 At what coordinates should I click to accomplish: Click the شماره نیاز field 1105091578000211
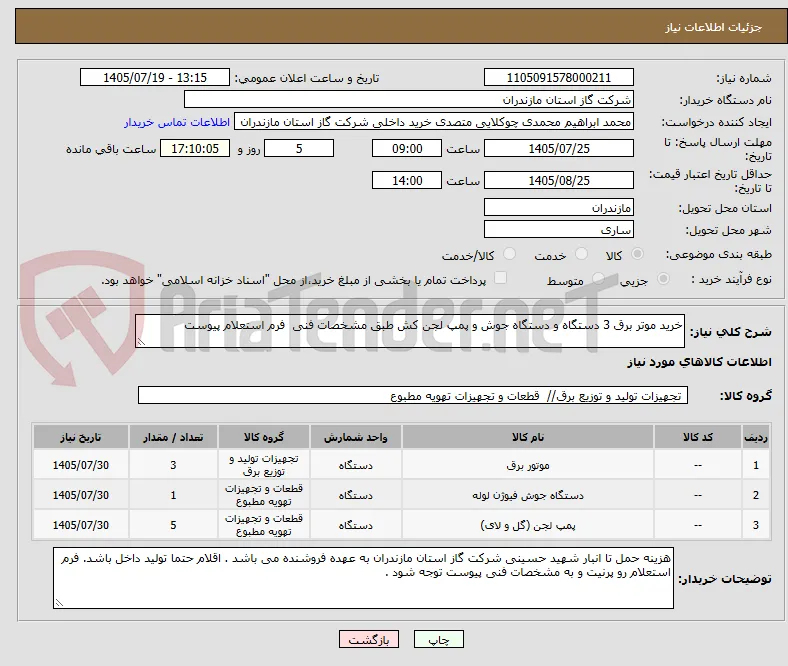click(559, 77)
